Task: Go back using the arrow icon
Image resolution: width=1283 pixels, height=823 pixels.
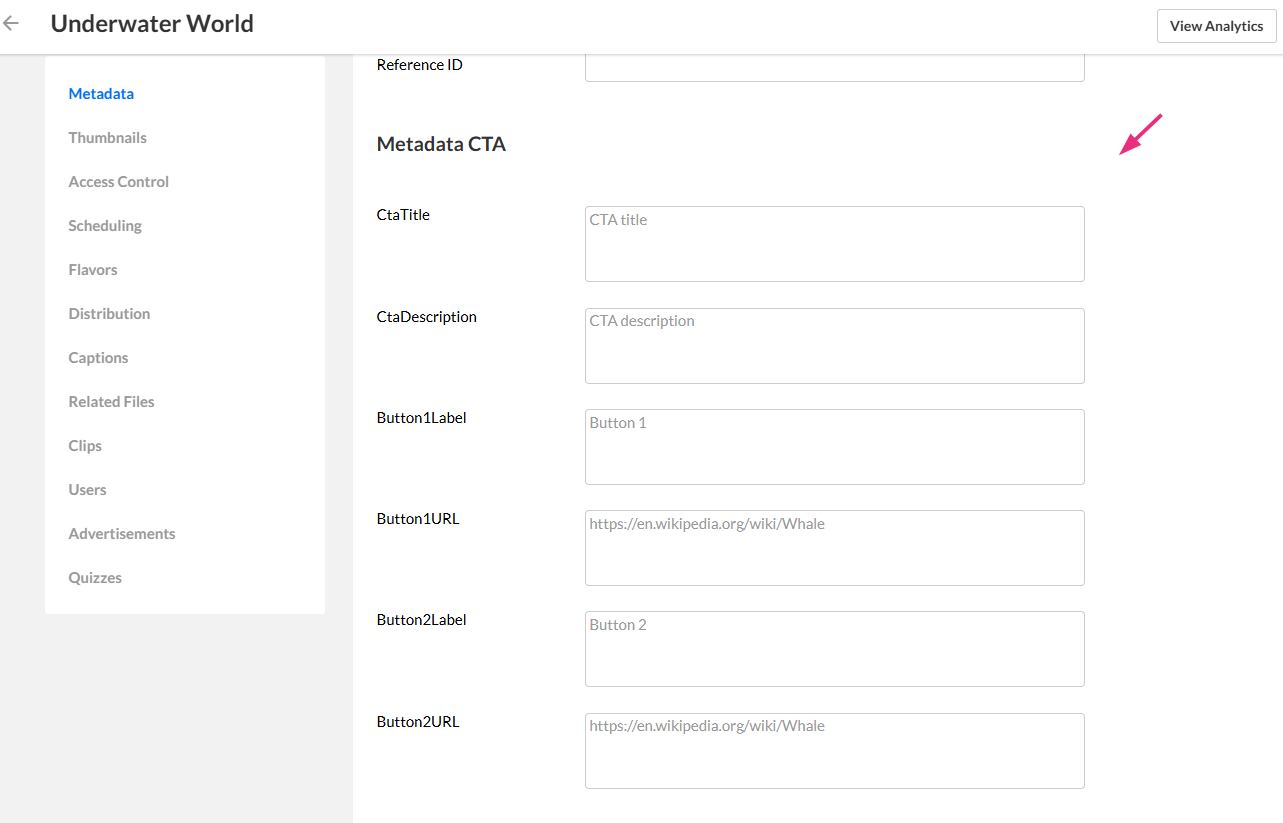Action: pos(11,23)
